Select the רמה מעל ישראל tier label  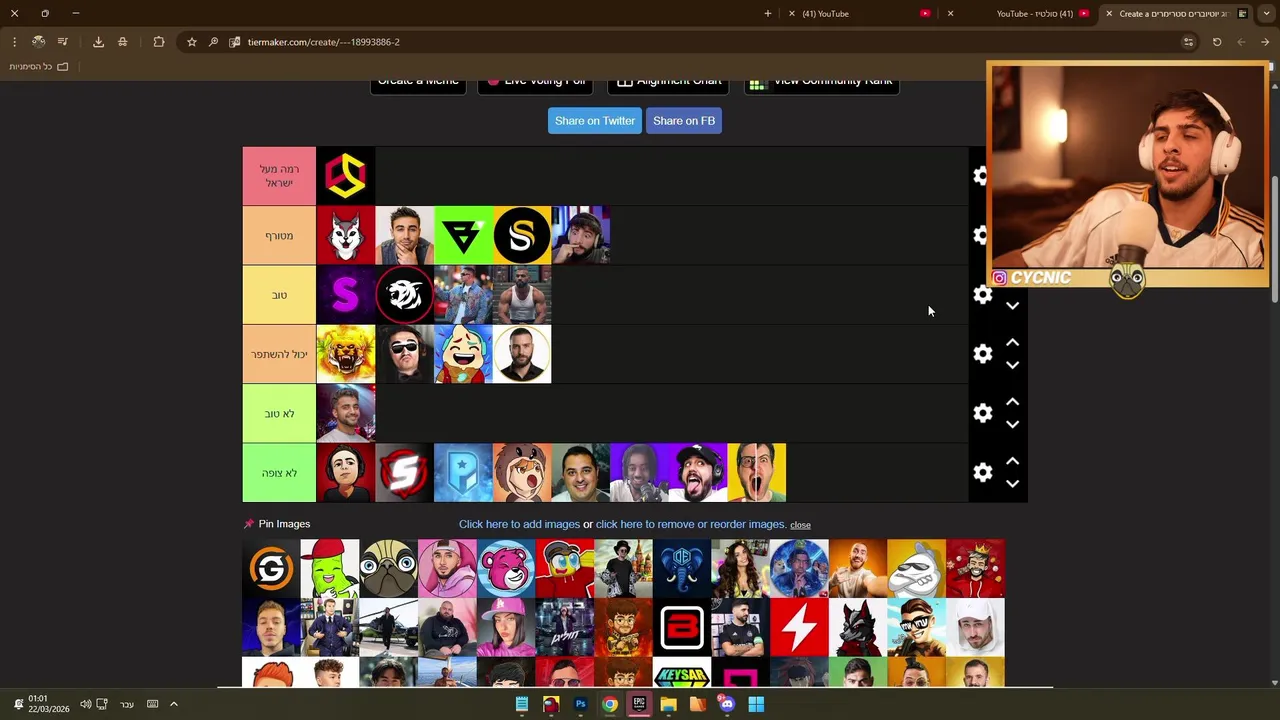point(279,176)
